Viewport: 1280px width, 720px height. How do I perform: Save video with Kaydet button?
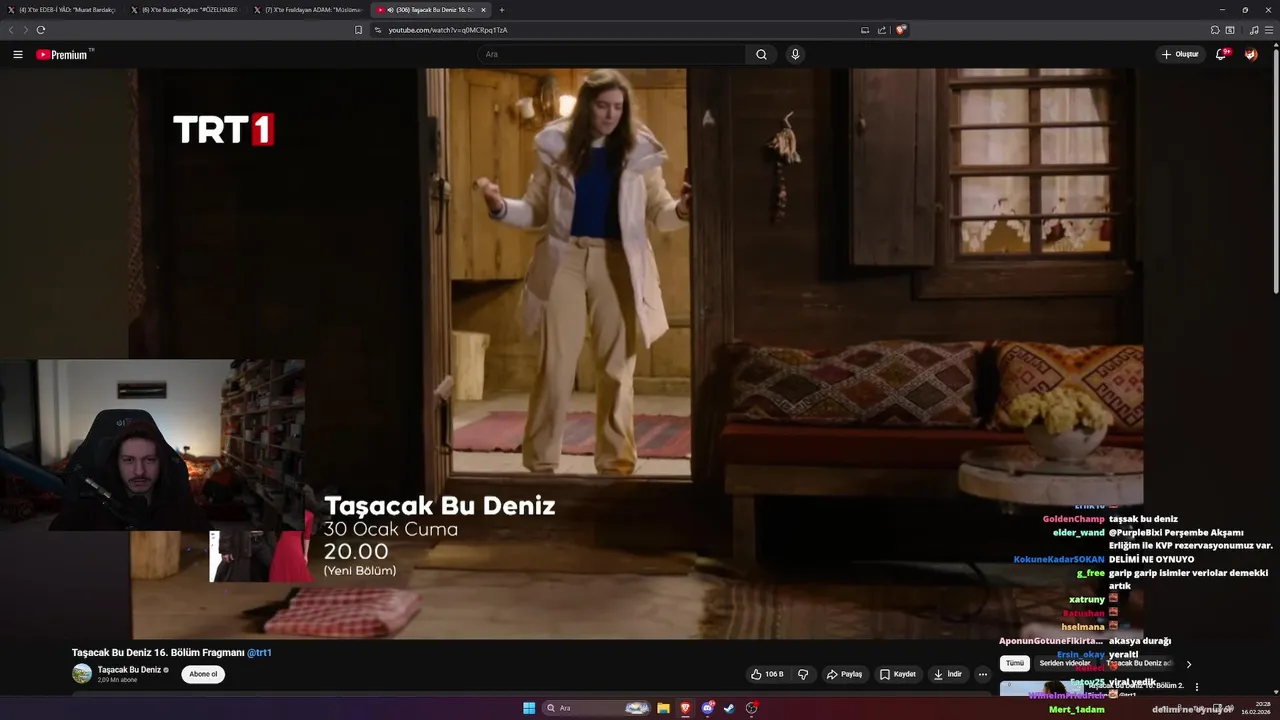(x=898, y=674)
